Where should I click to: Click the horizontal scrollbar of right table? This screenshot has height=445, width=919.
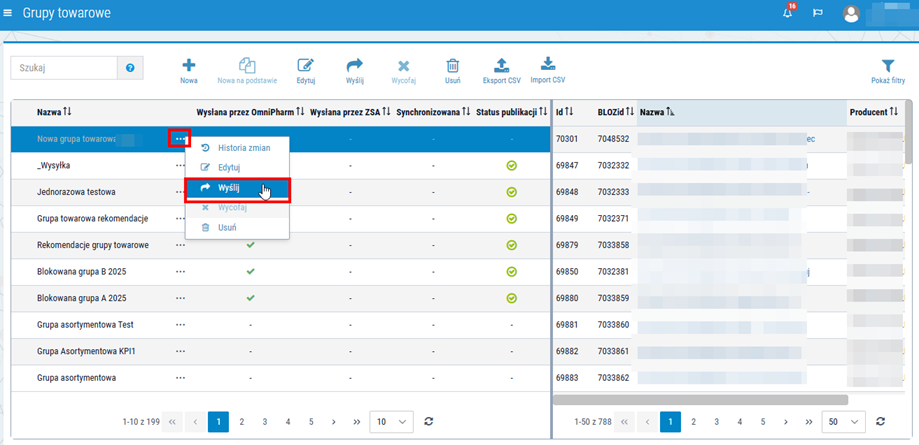tap(700, 400)
